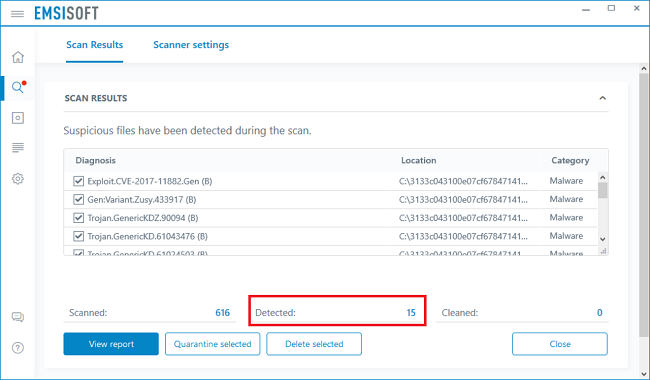This screenshot has height=380, width=650.
Task: Uncheck Trojan.GenericKDZ.90094 checkbox
Action: [78, 218]
